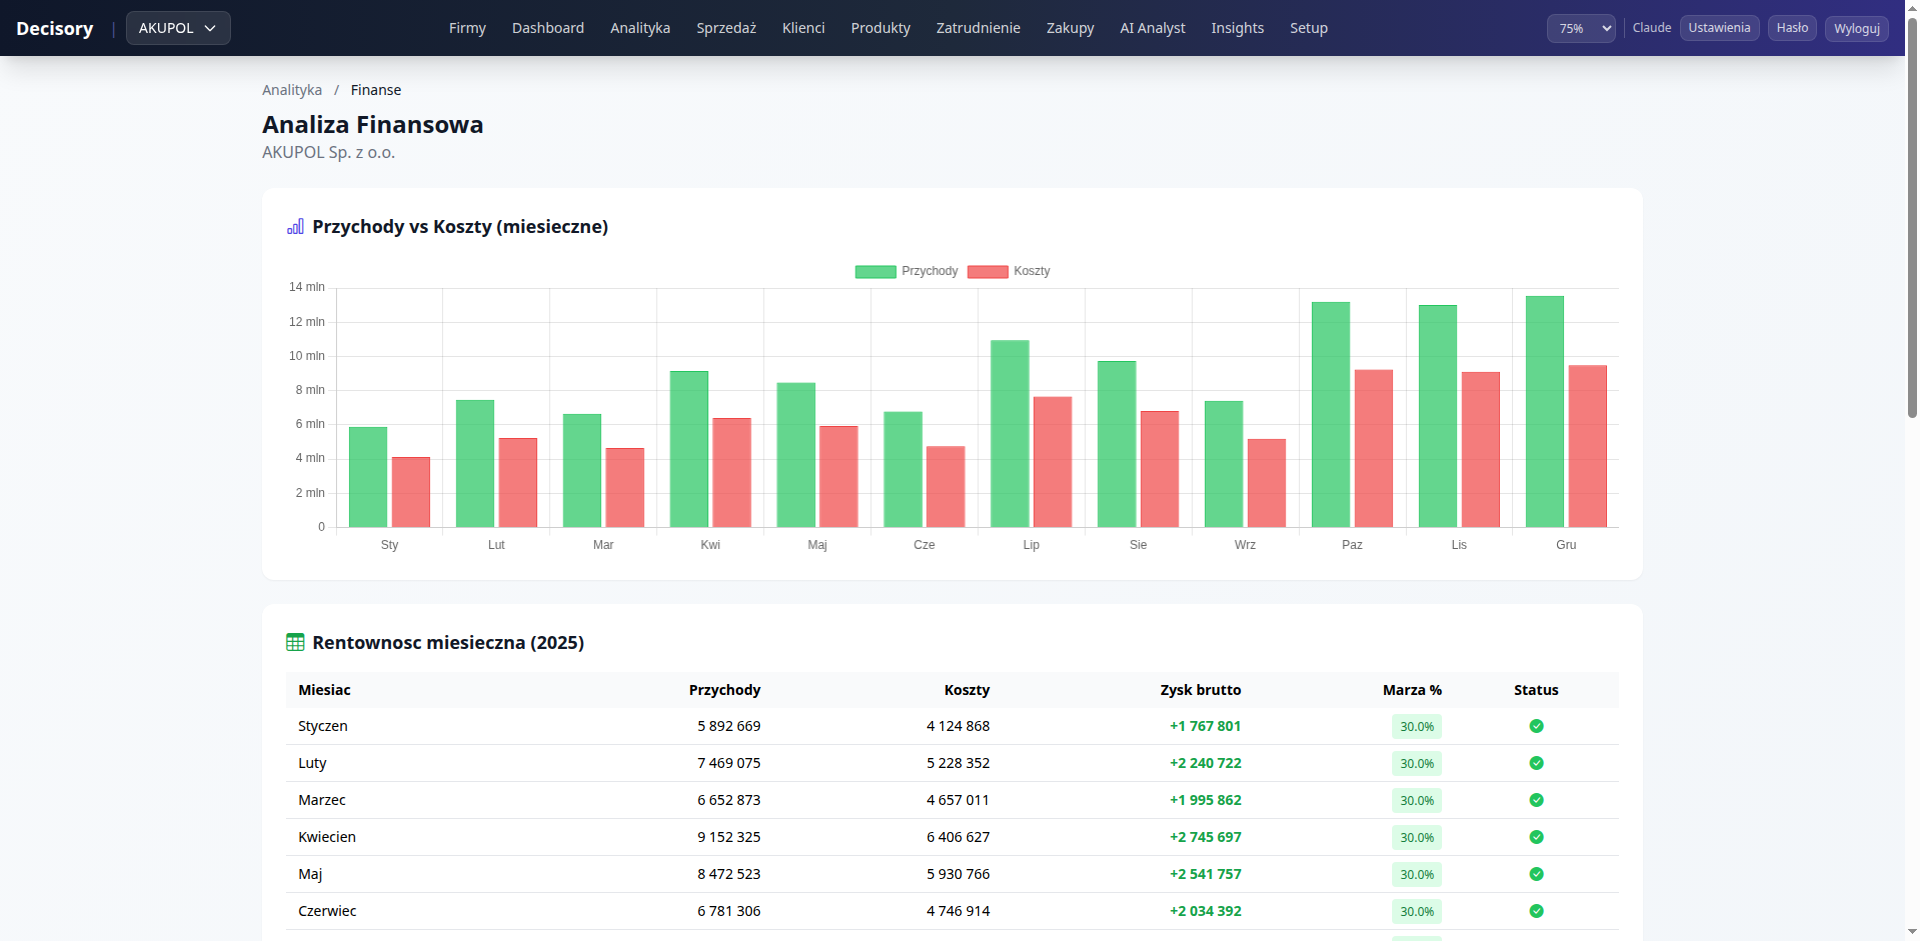Click the bar chart icon beside Przychody vs Koszty
This screenshot has width=1920, height=941.
click(x=295, y=227)
